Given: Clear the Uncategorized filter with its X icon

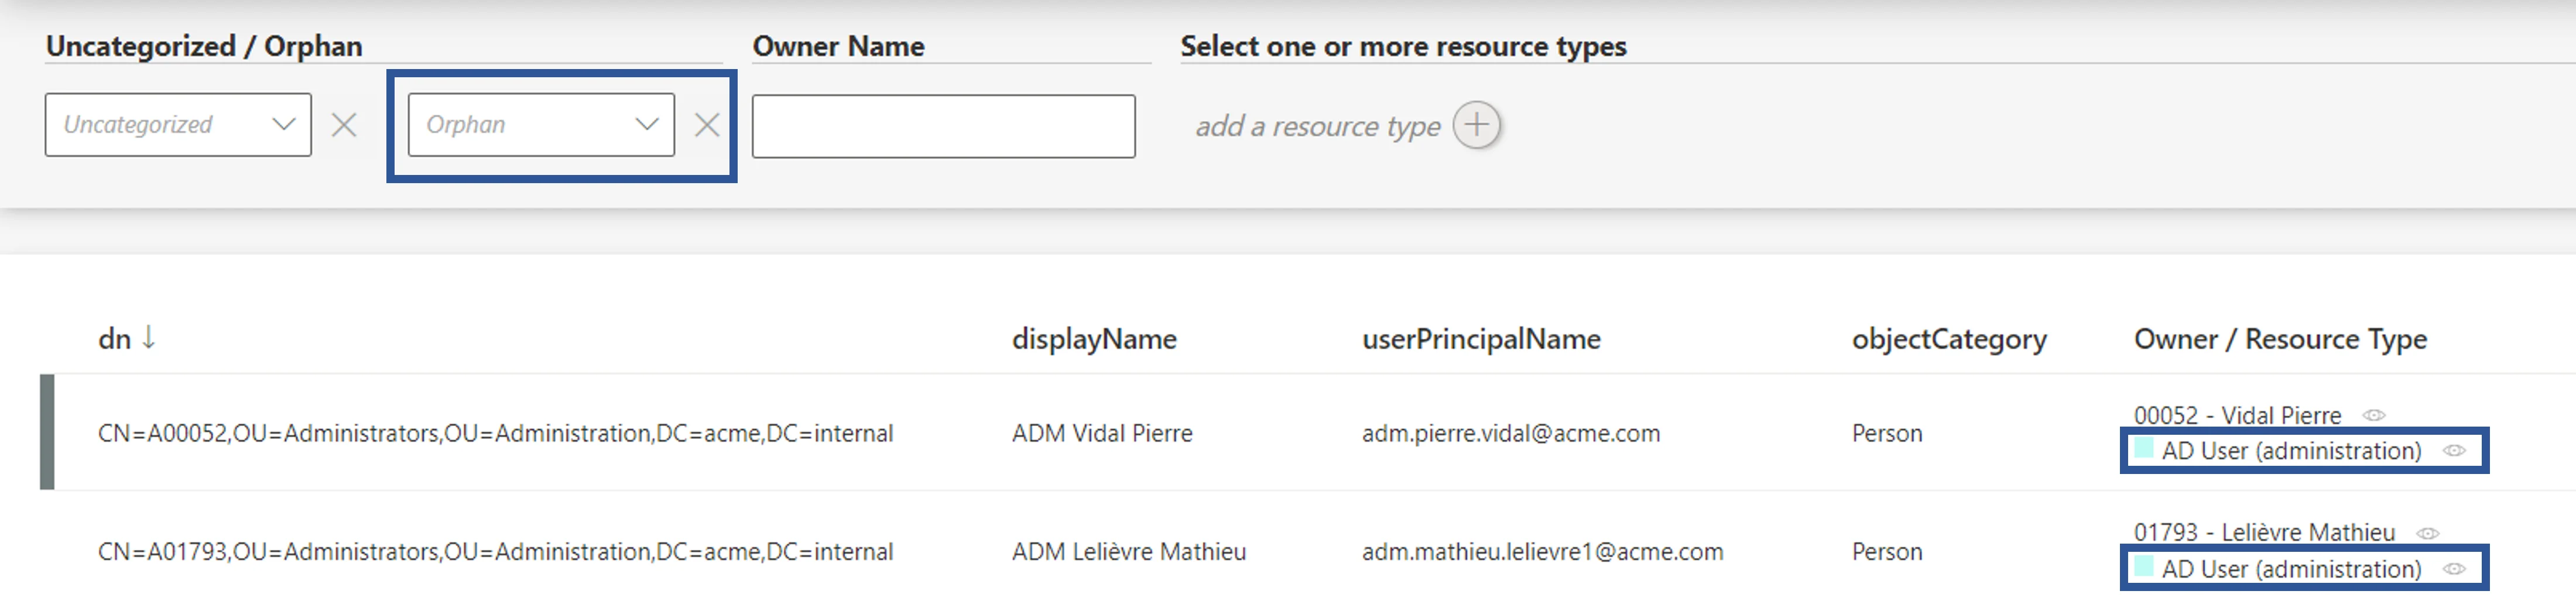Looking at the screenshot, I should [344, 125].
